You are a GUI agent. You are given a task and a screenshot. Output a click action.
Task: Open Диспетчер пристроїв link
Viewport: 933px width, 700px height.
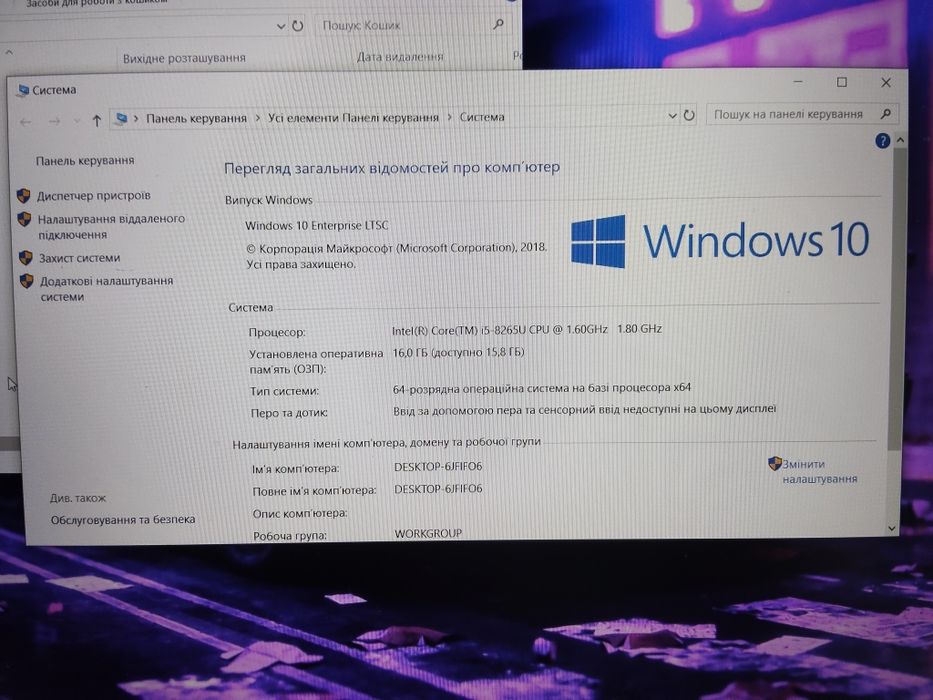click(x=93, y=195)
